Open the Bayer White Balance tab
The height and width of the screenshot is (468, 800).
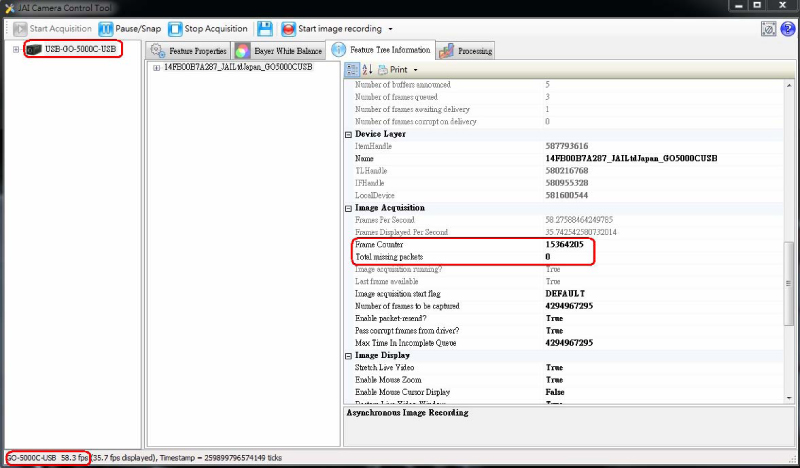[x=280, y=50]
